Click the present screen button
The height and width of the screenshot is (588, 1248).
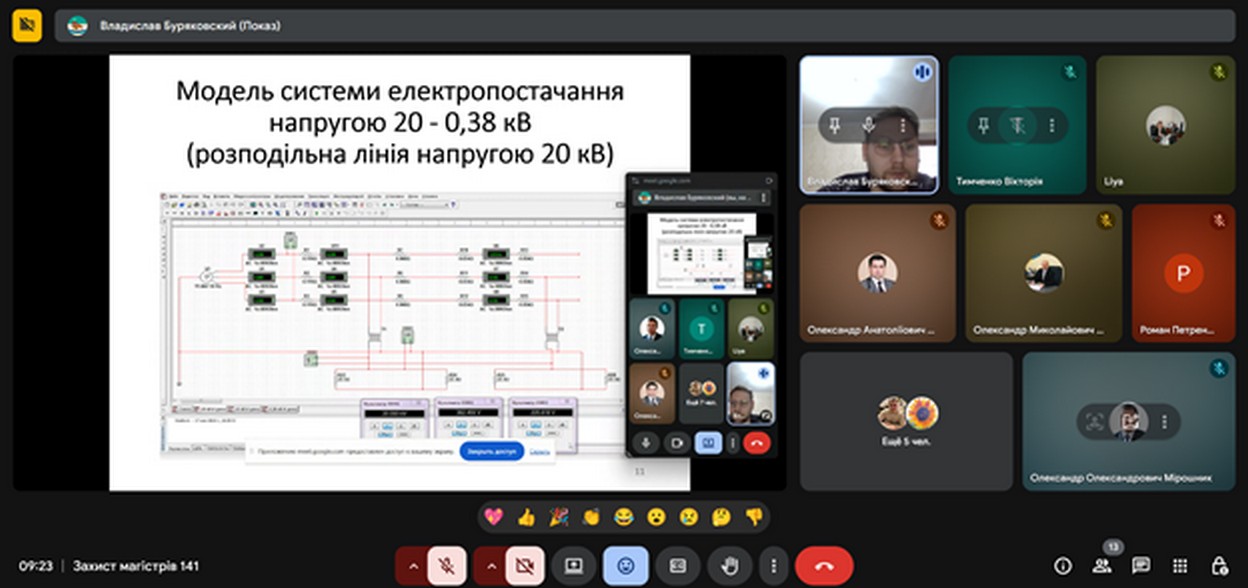(574, 566)
